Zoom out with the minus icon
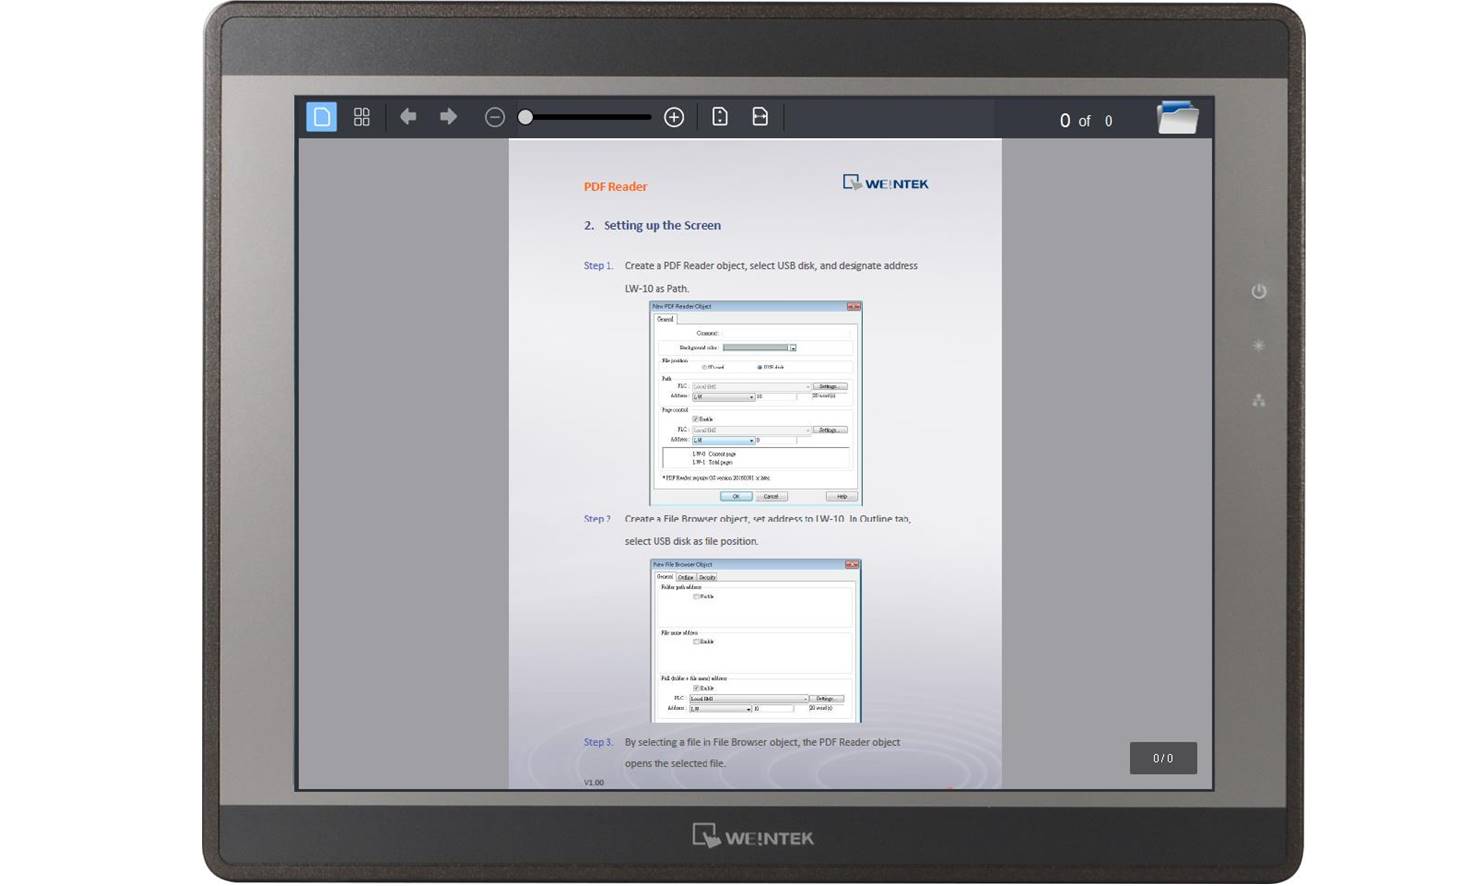This screenshot has height=886, width=1476. click(494, 117)
